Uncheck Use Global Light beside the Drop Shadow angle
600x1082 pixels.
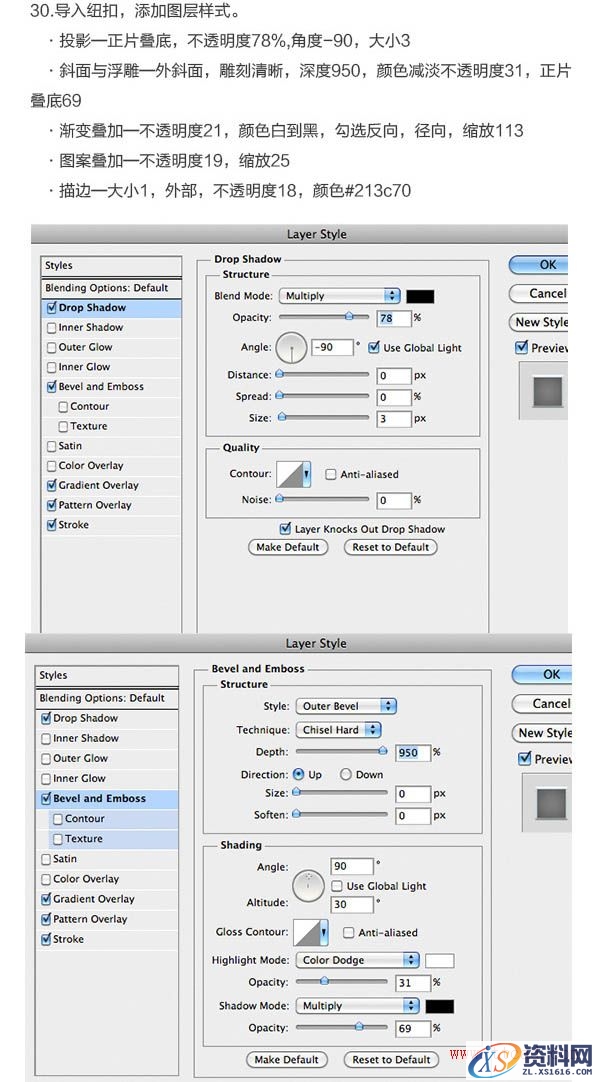[x=374, y=348]
